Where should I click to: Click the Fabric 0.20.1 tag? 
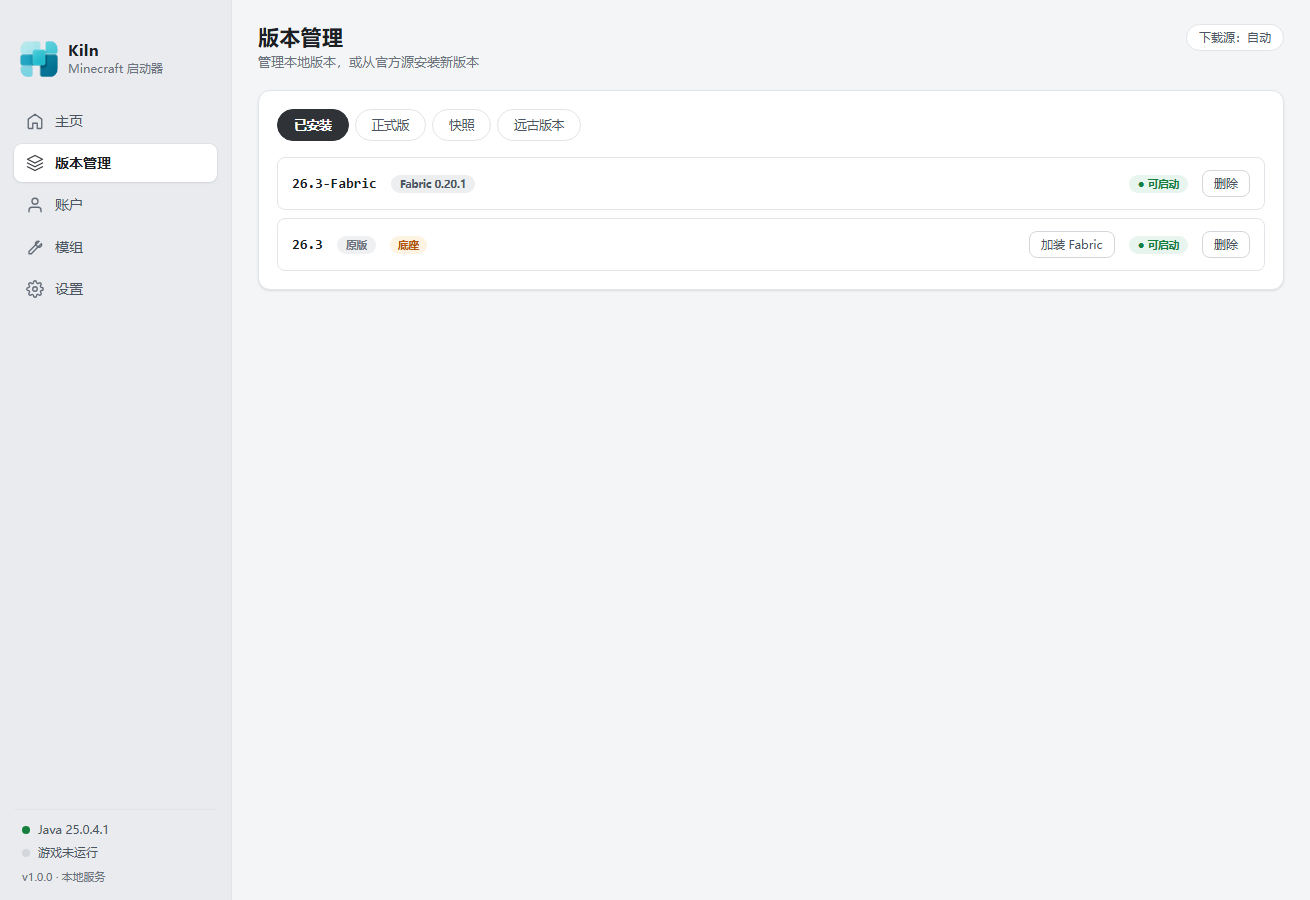(x=433, y=184)
